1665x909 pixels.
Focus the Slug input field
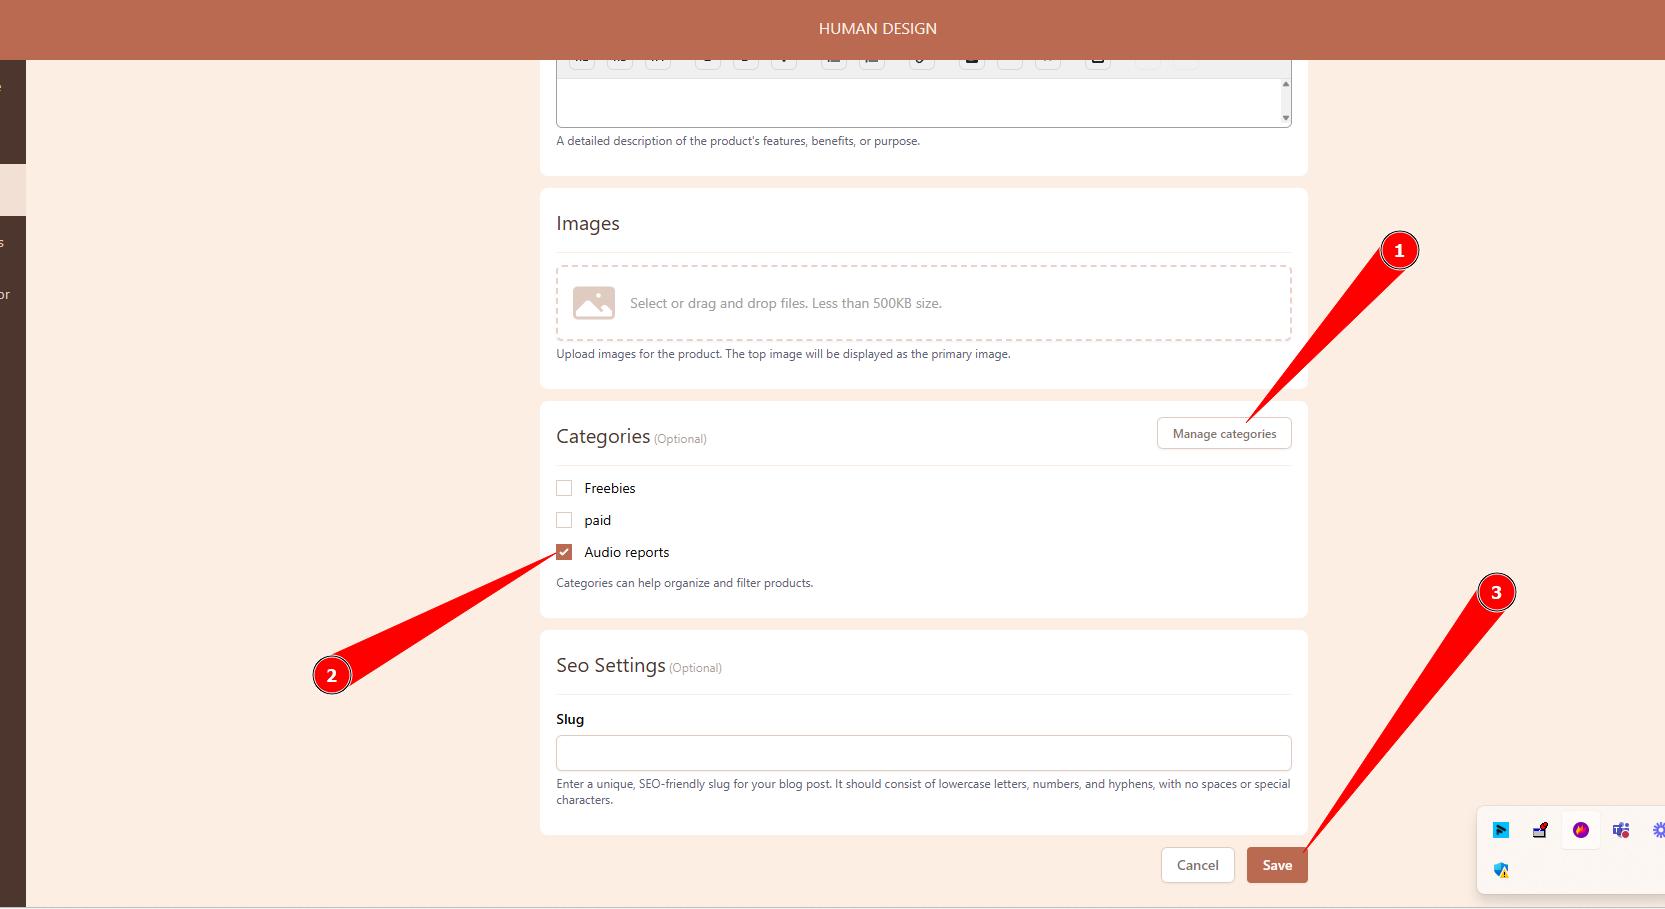(923, 753)
